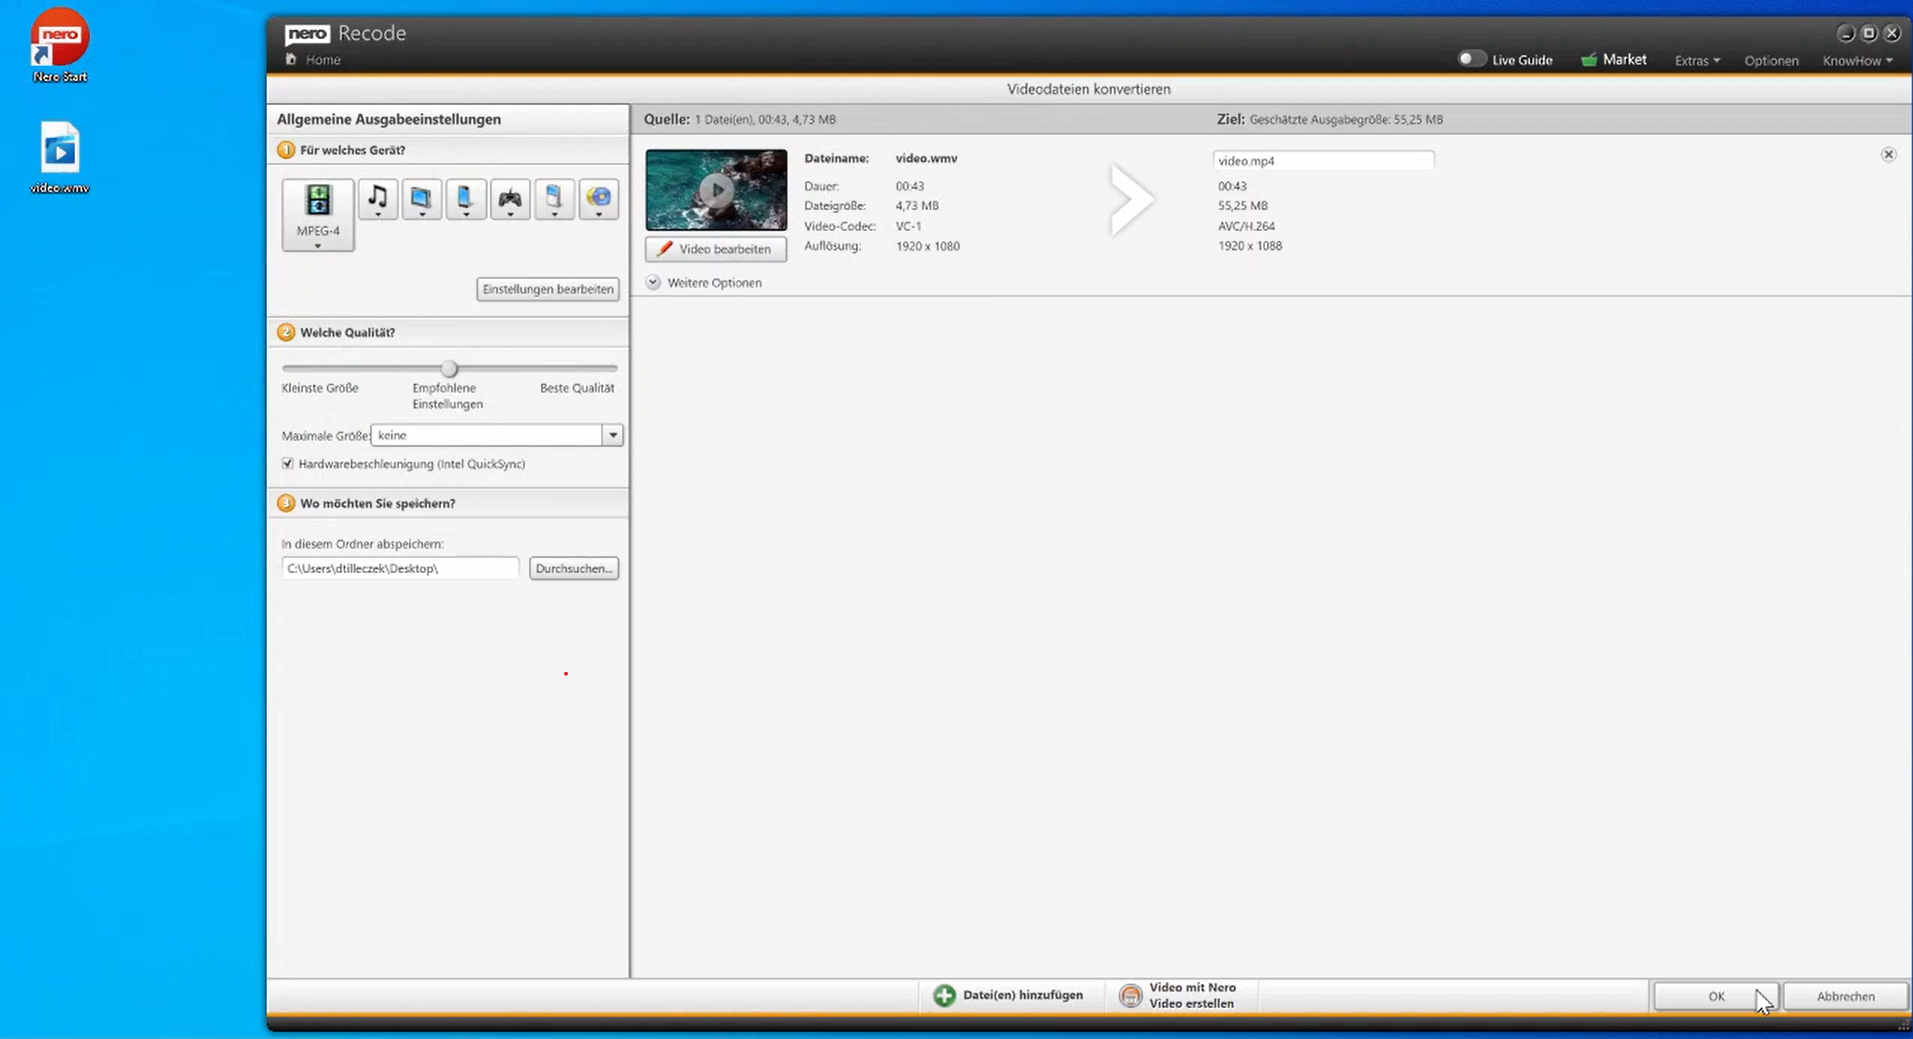Click the quality slider handle
Image resolution: width=1913 pixels, height=1039 pixels.
coord(449,368)
